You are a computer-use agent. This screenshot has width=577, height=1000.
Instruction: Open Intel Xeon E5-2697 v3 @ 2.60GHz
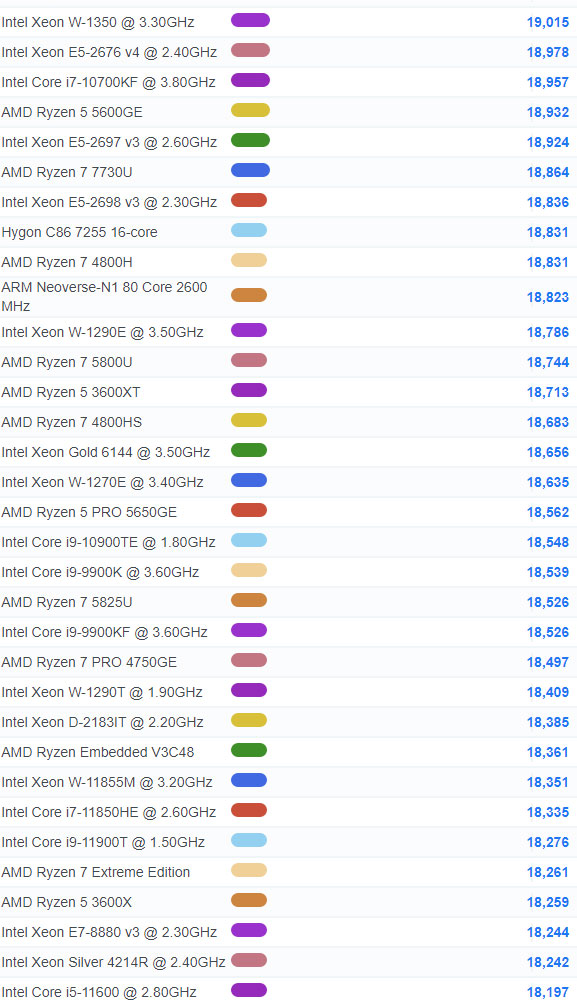coord(109,142)
